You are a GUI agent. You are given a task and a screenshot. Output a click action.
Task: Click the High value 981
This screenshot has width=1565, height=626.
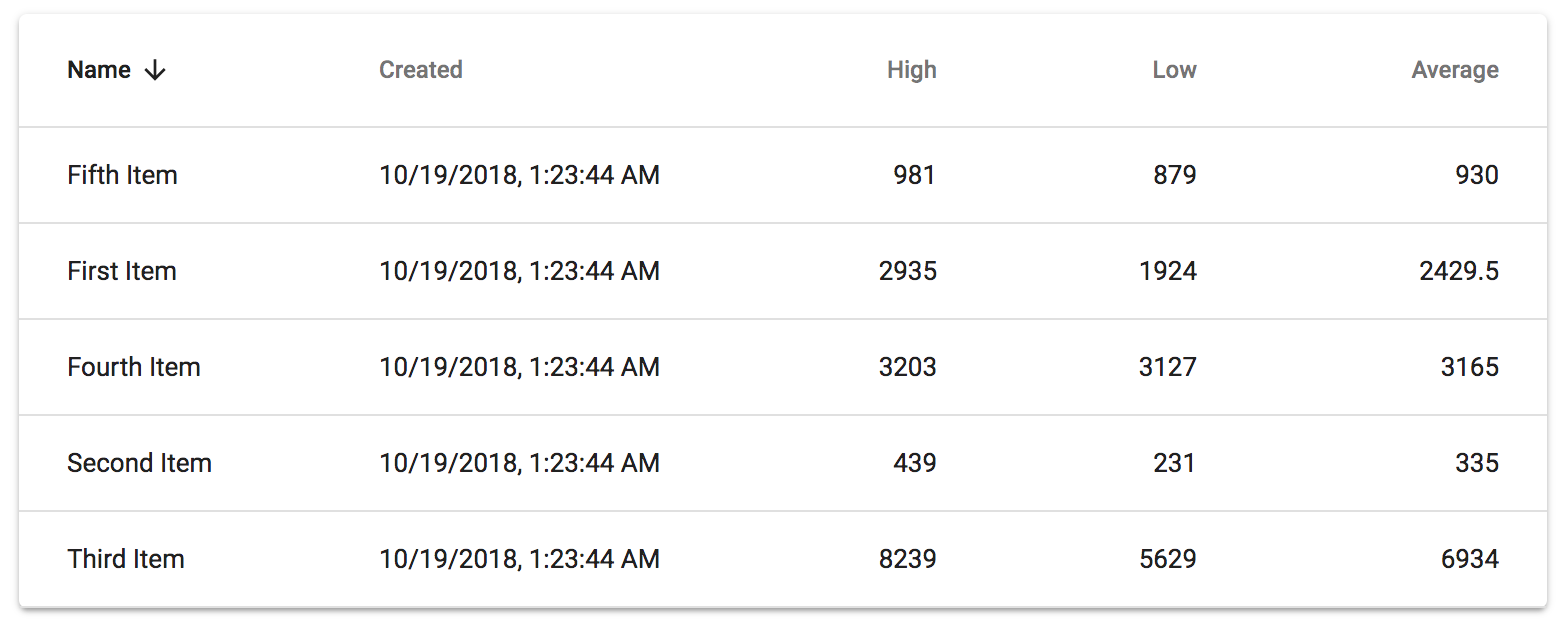point(914,175)
